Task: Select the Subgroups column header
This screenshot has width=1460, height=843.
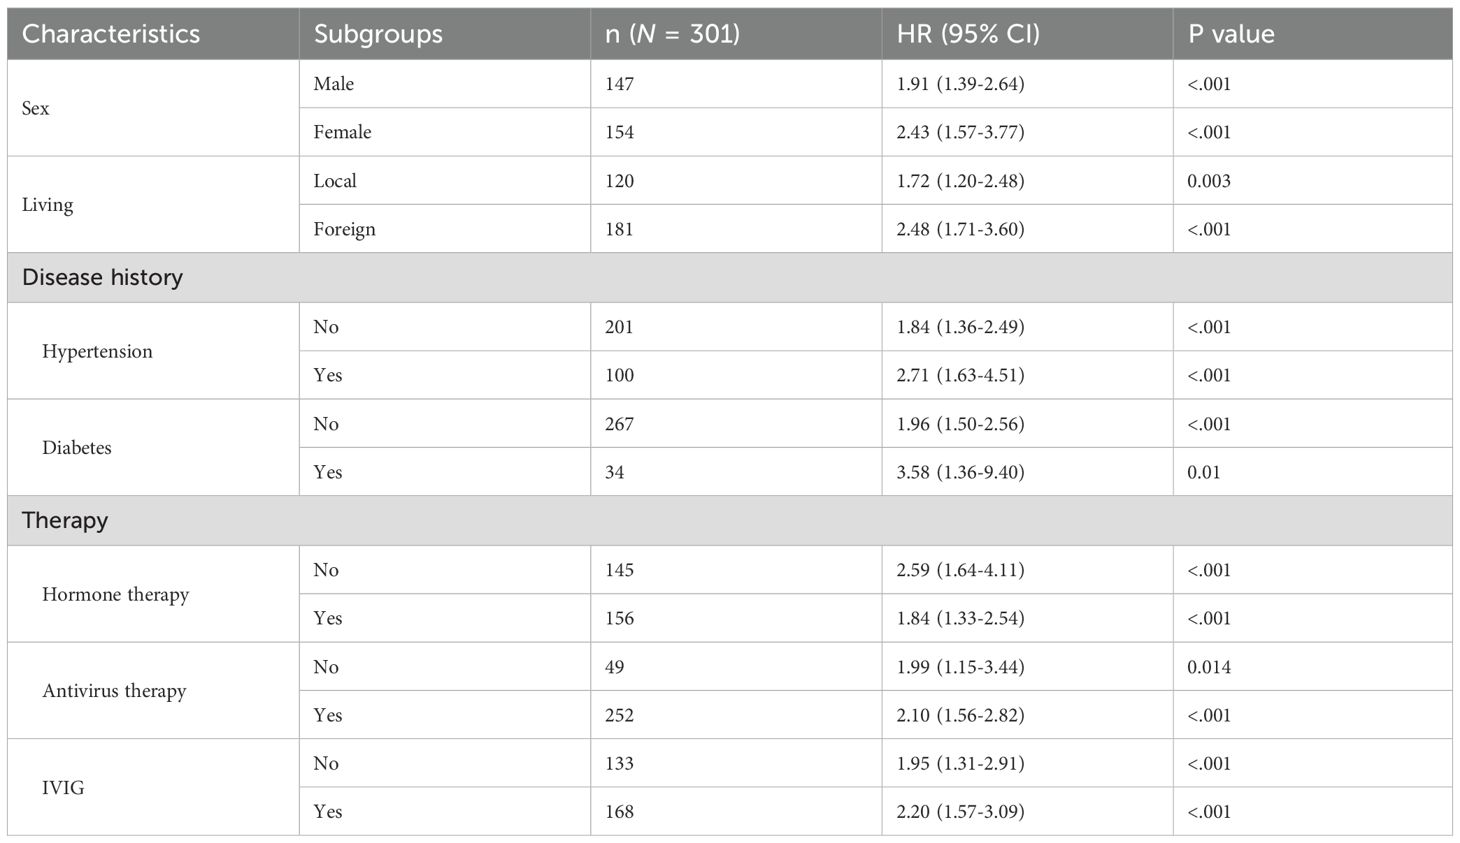Action: 378,34
